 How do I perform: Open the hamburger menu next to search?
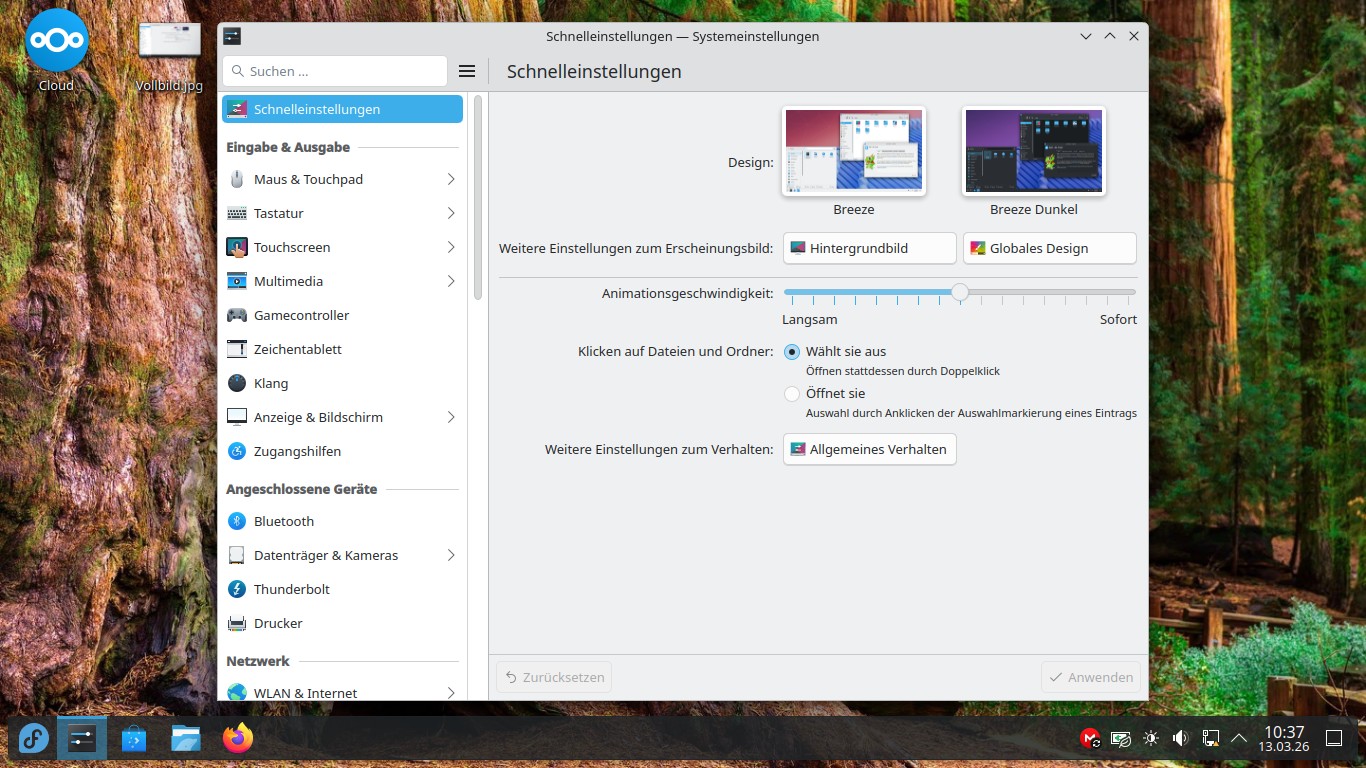(466, 71)
